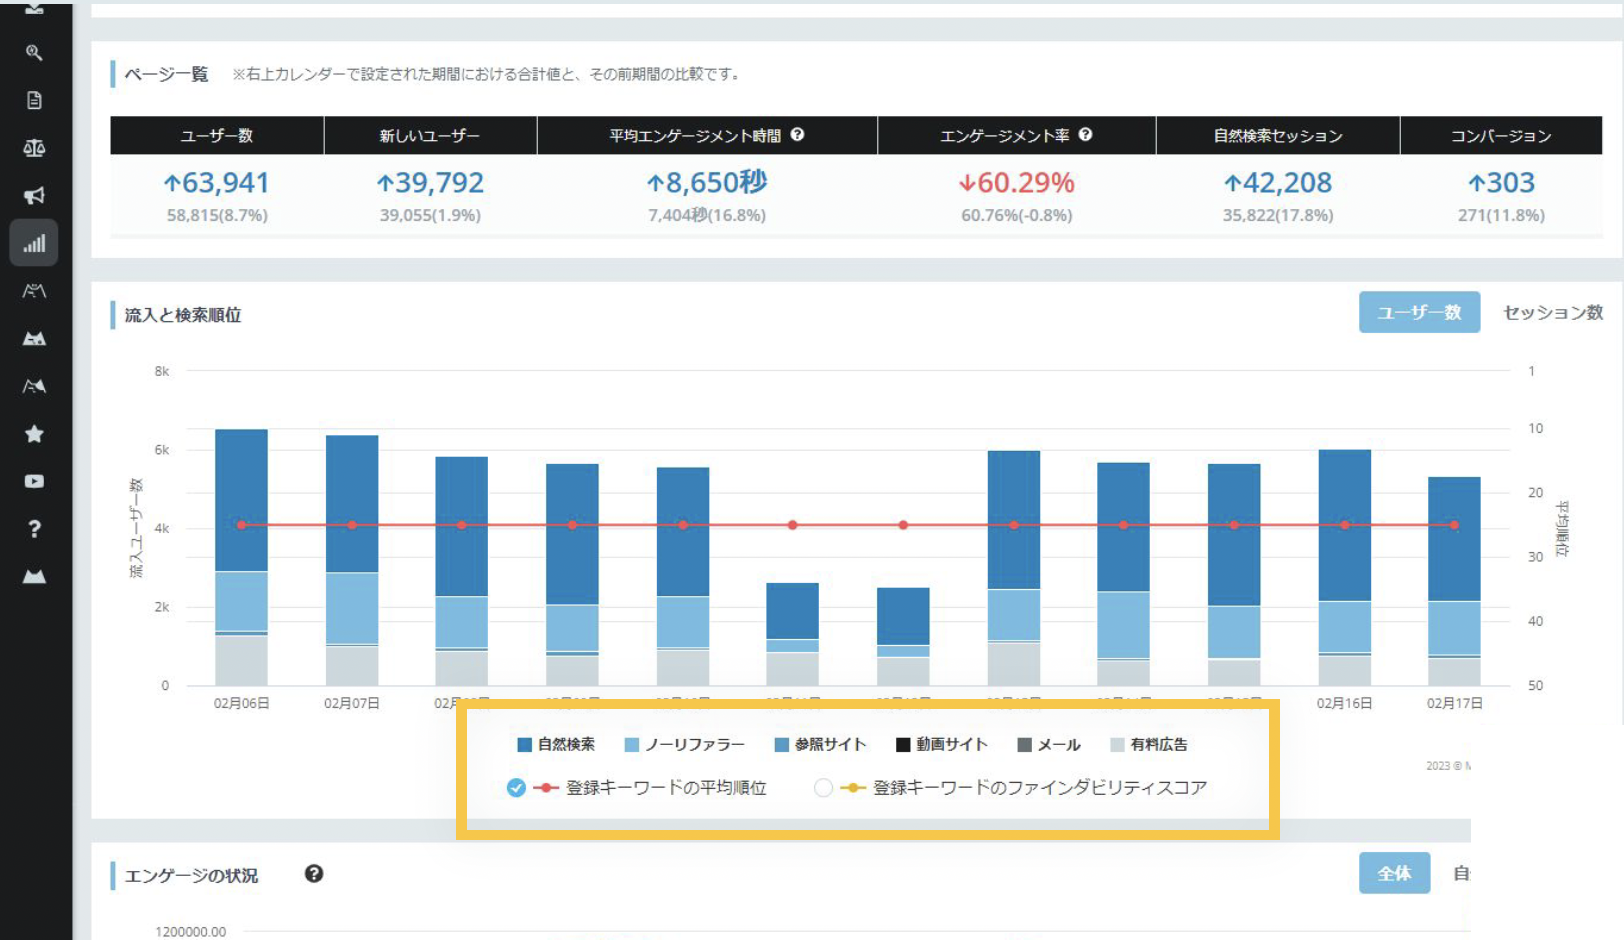Click the ノーリファラー light blue legend swatch
Screen dimensions: 1624x940
tap(632, 745)
